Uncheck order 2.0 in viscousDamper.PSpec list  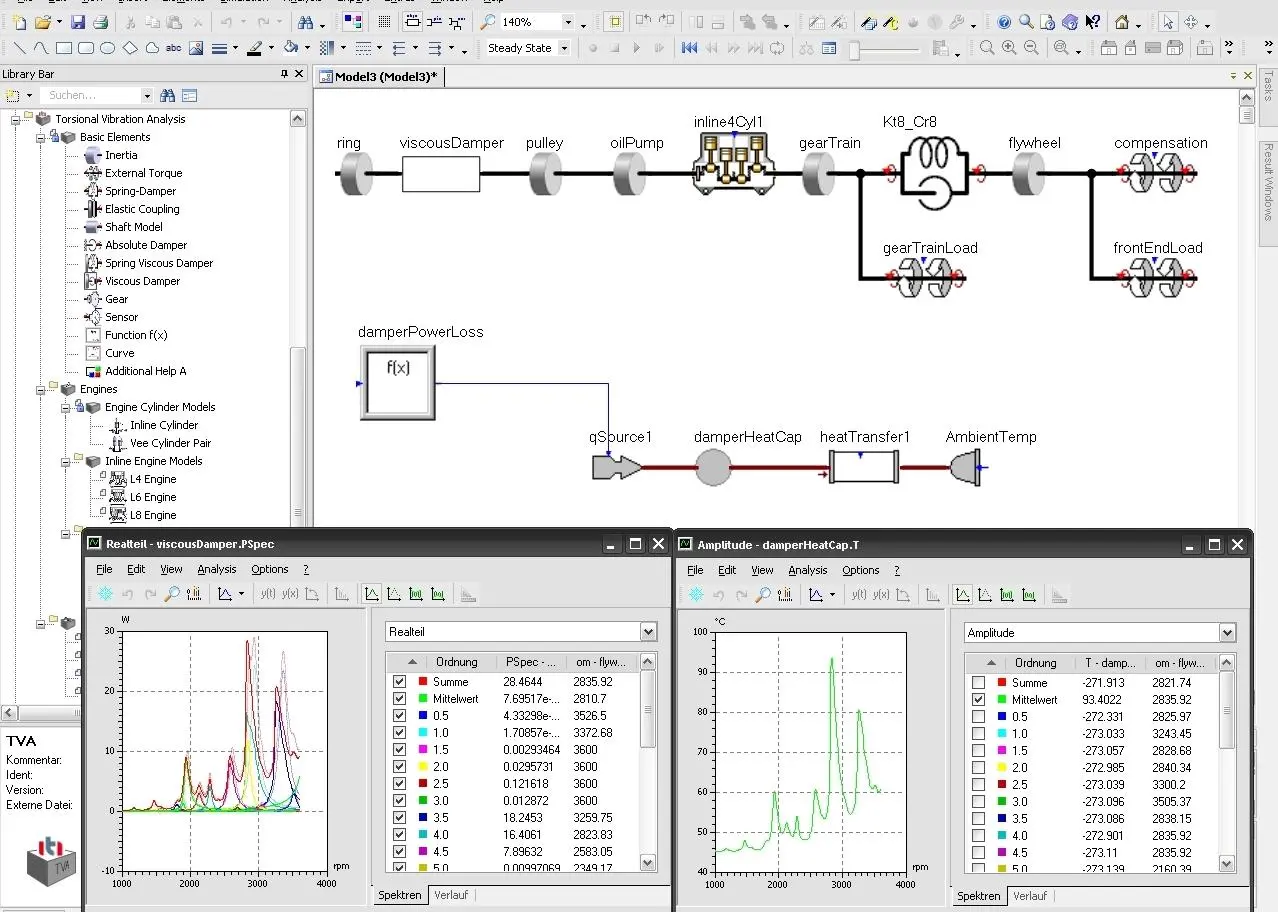tap(400, 767)
